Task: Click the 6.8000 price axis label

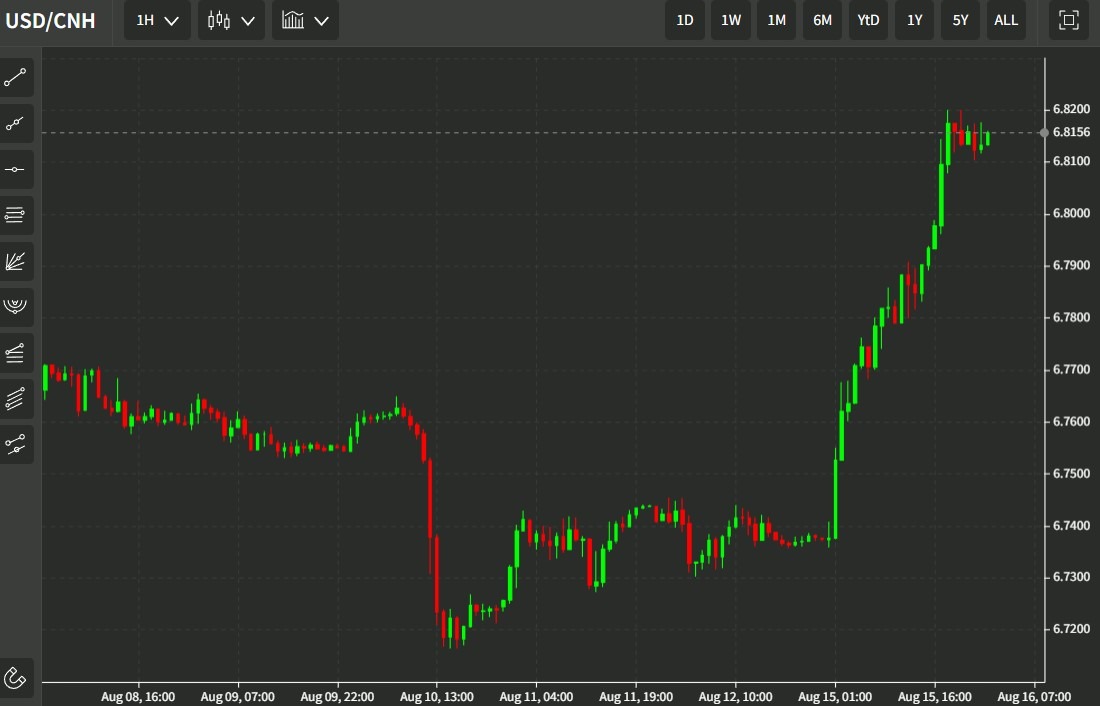Action: (1071, 213)
